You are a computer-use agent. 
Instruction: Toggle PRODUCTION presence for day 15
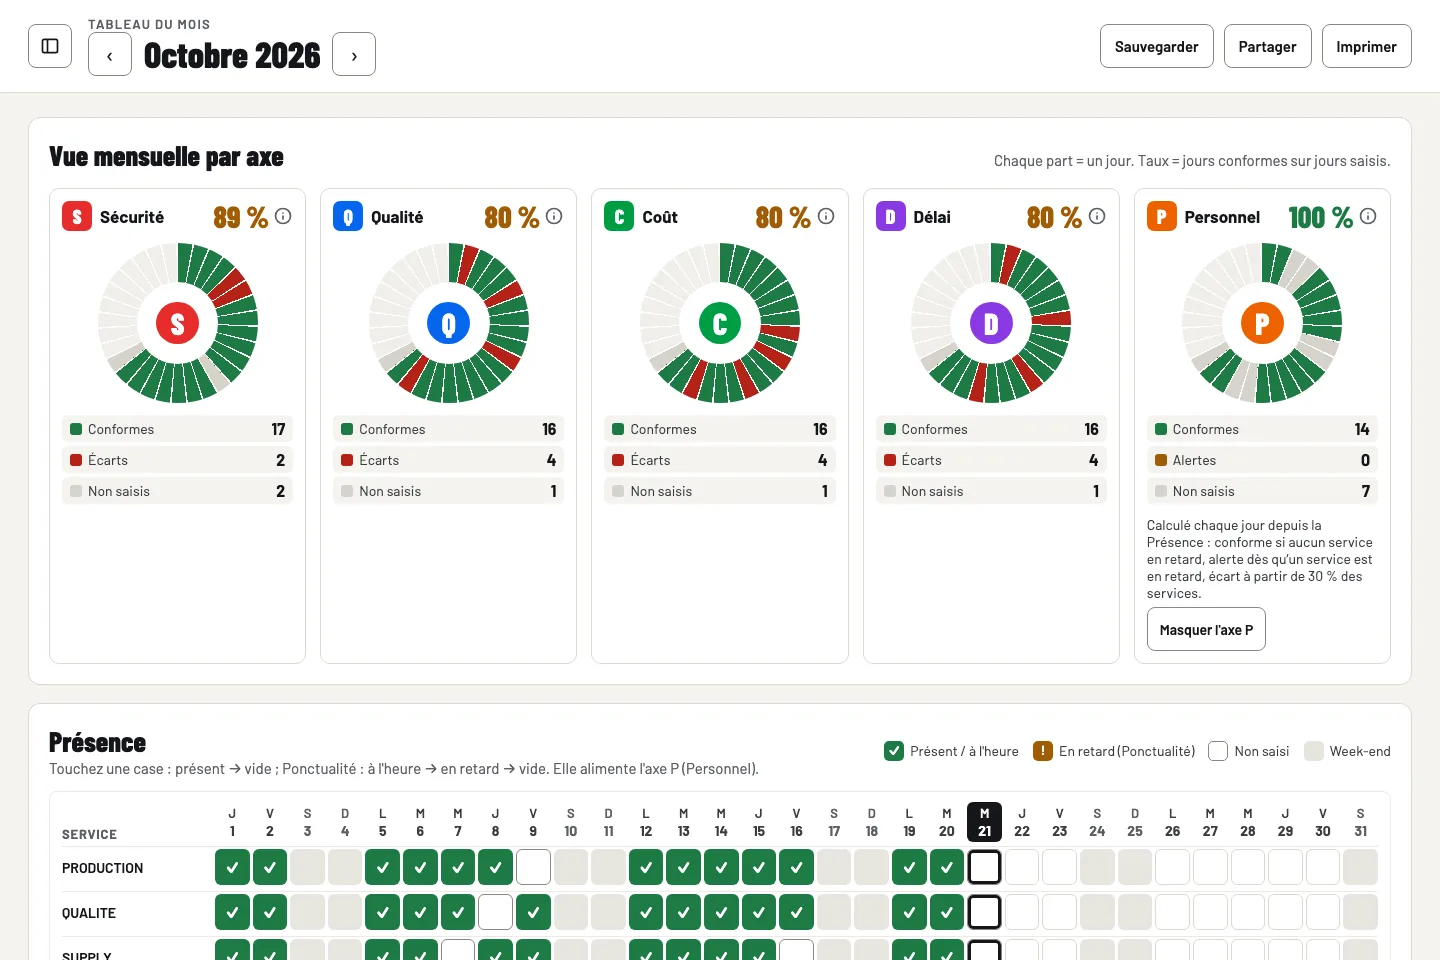(759, 867)
